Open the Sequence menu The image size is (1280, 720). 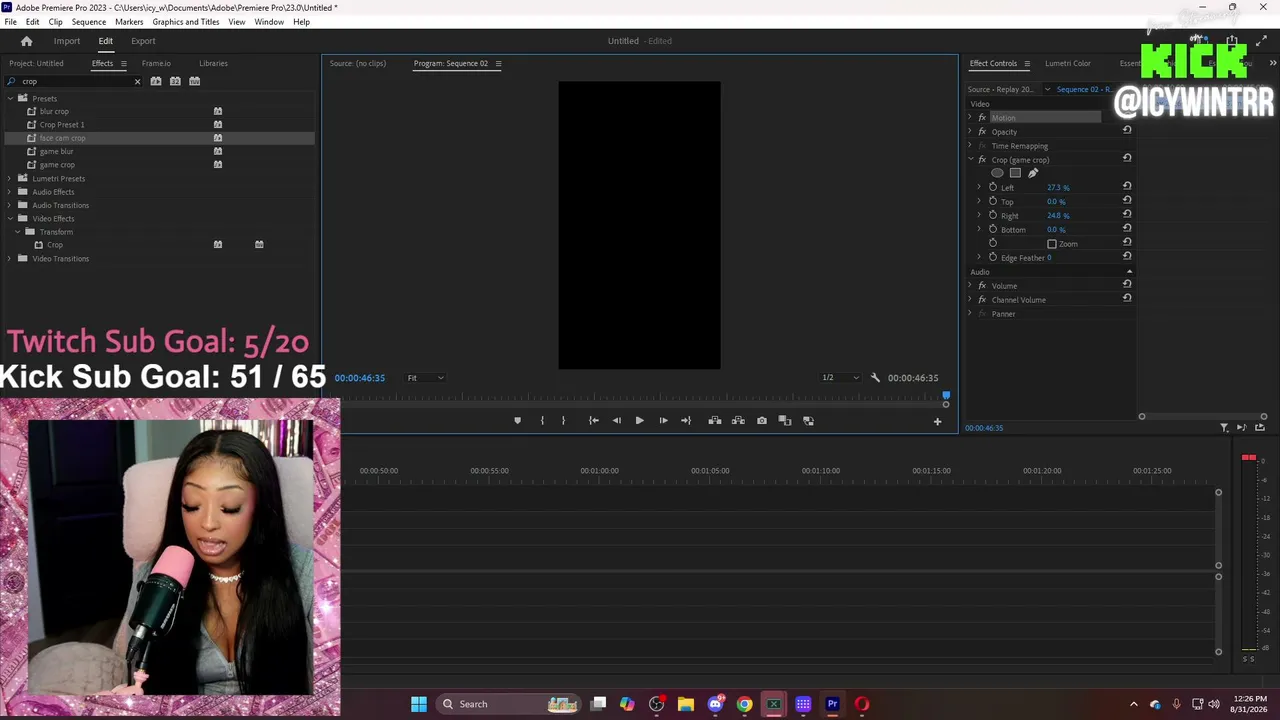89,22
